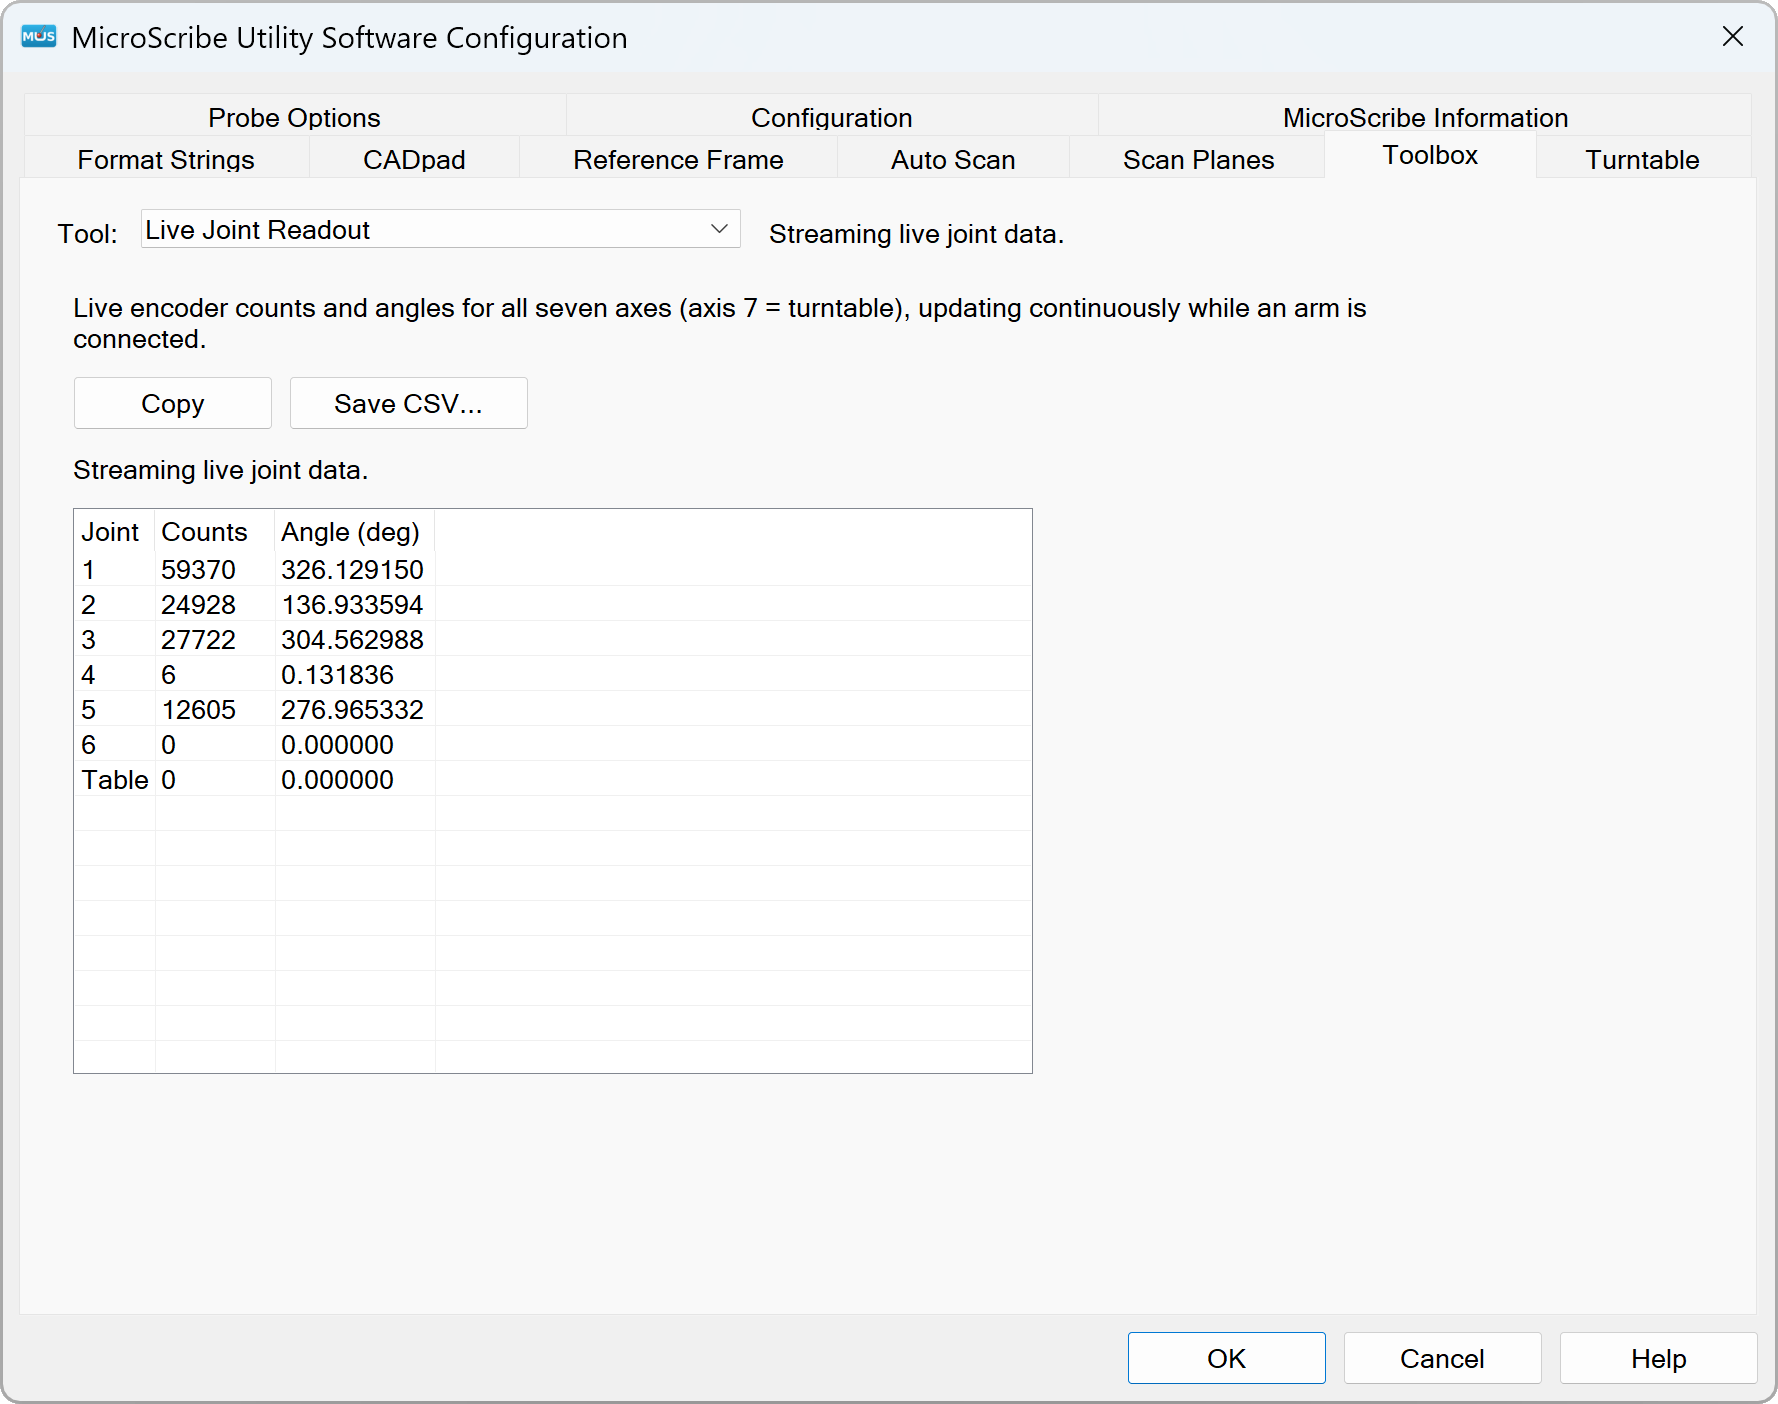Viewport: 1778px width, 1404px height.
Task: Click the angle 276.965332
Action: tap(352, 709)
